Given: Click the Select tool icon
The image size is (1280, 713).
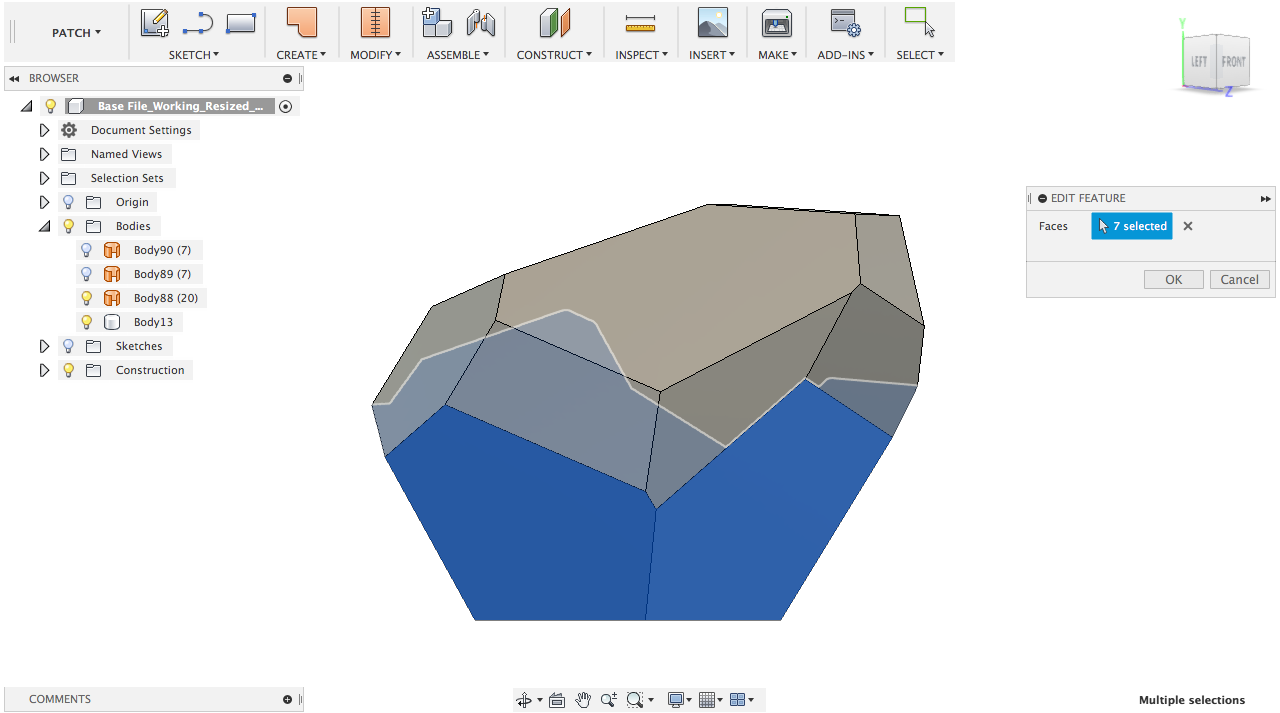Looking at the screenshot, I should (919, 22).
